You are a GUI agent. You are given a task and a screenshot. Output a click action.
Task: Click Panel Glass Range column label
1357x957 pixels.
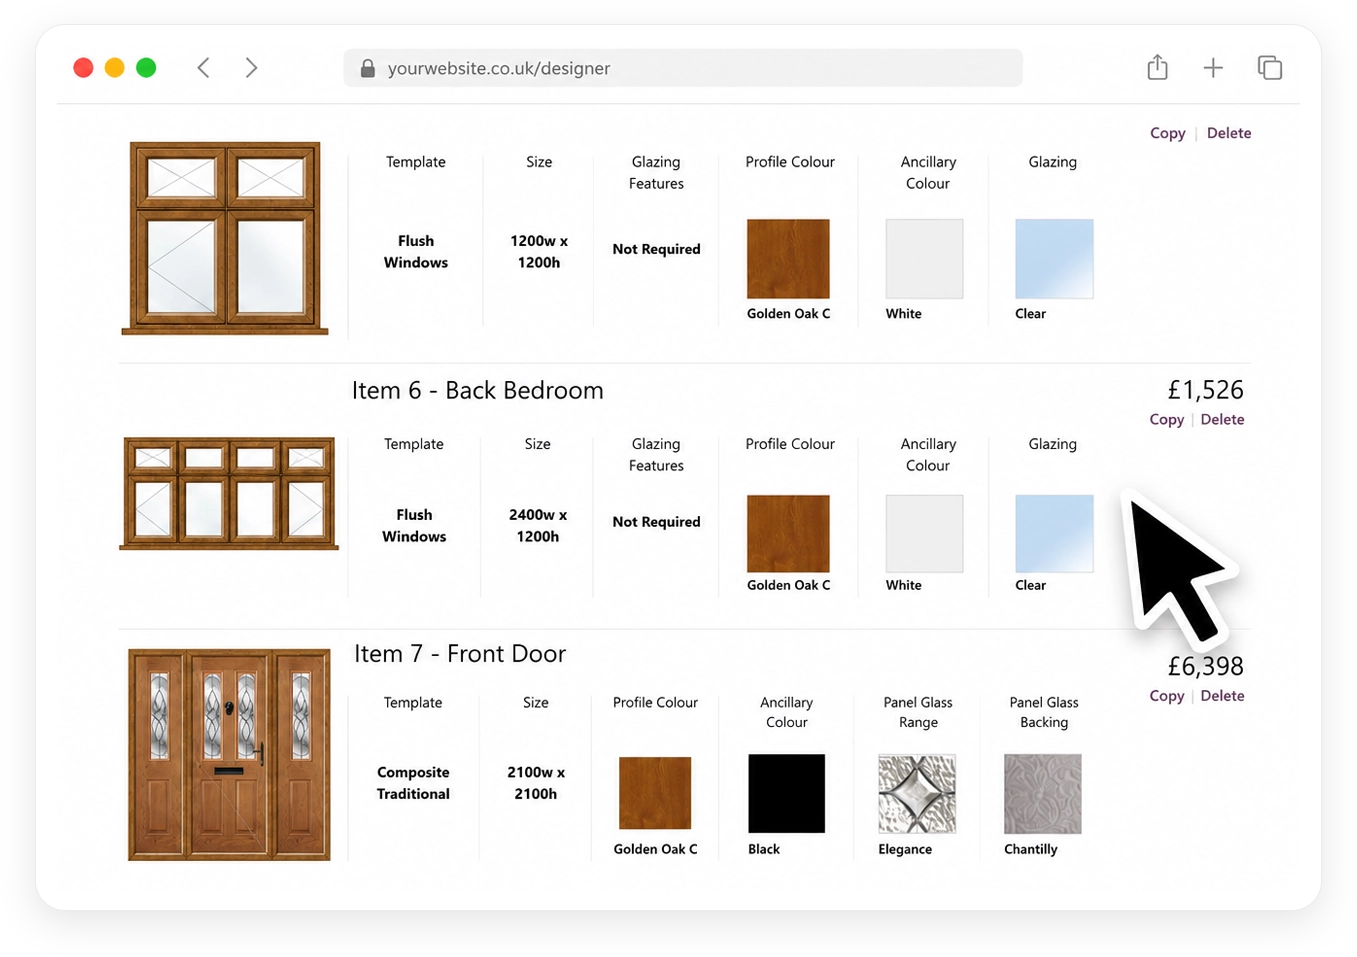coord(918,712)
